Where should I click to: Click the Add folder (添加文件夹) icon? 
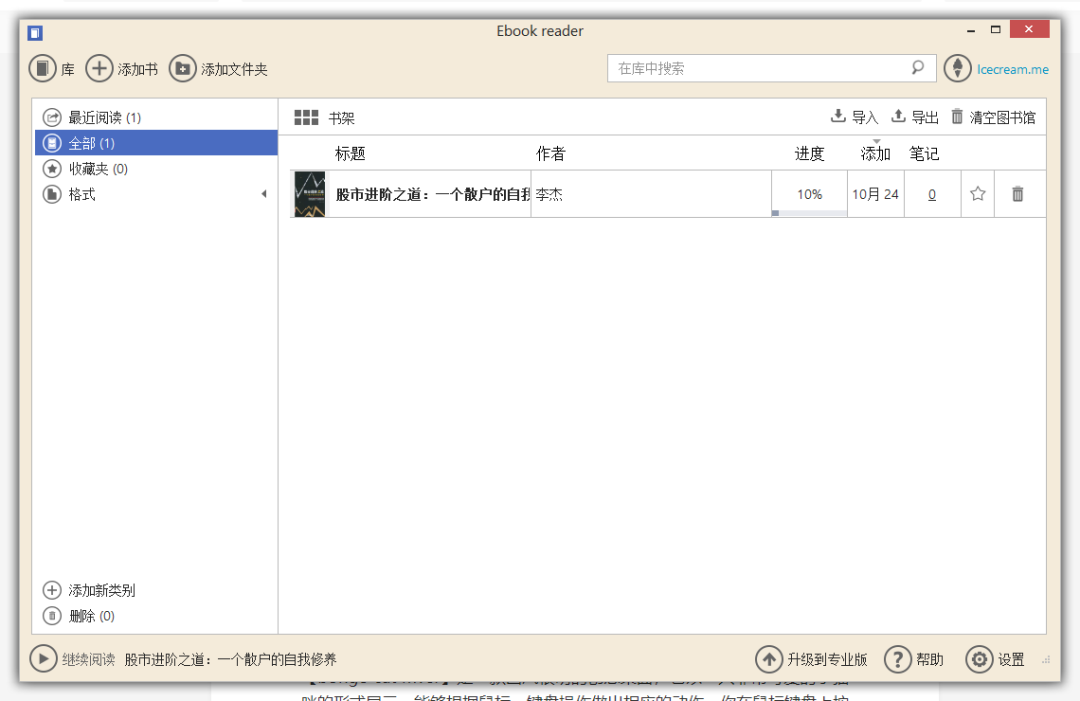[183, 69]
